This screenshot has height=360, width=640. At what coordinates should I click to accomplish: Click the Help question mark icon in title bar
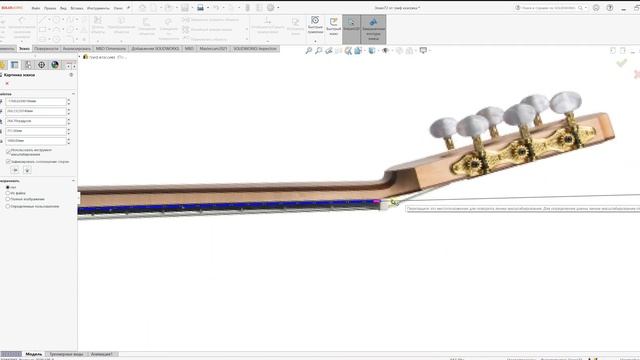pos(610,8)
